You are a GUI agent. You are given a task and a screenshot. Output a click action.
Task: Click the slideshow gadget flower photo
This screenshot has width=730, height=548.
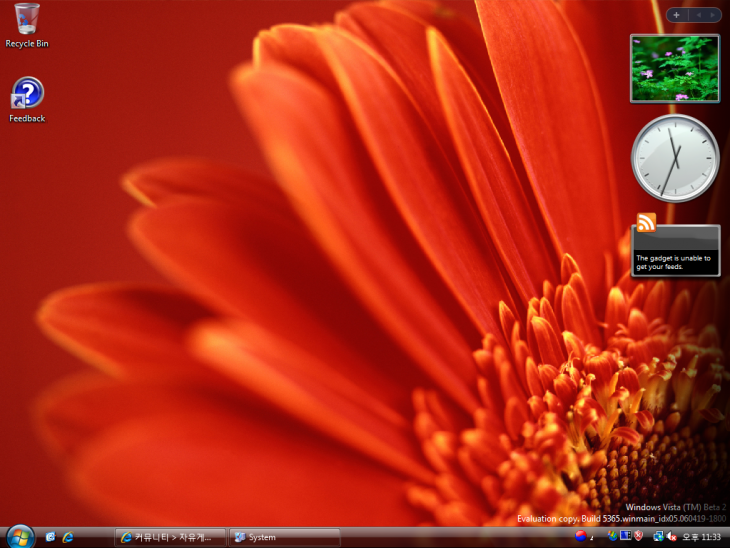[x=675, y=68]
